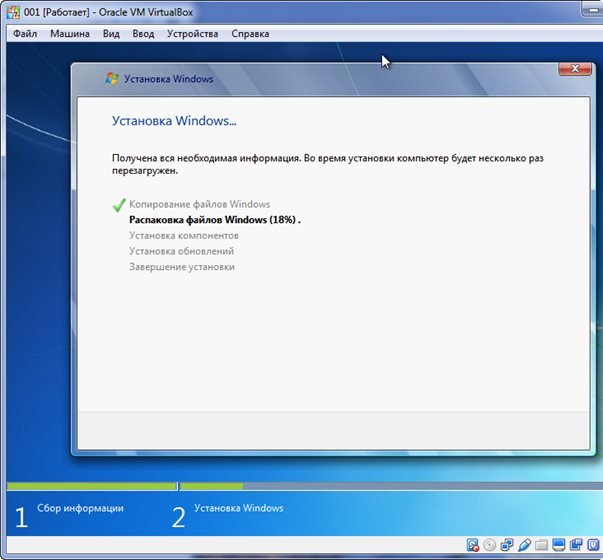Click the virtualization V status icon
Viewport: 603px width, 560px height.
click(x=593, y=545)
